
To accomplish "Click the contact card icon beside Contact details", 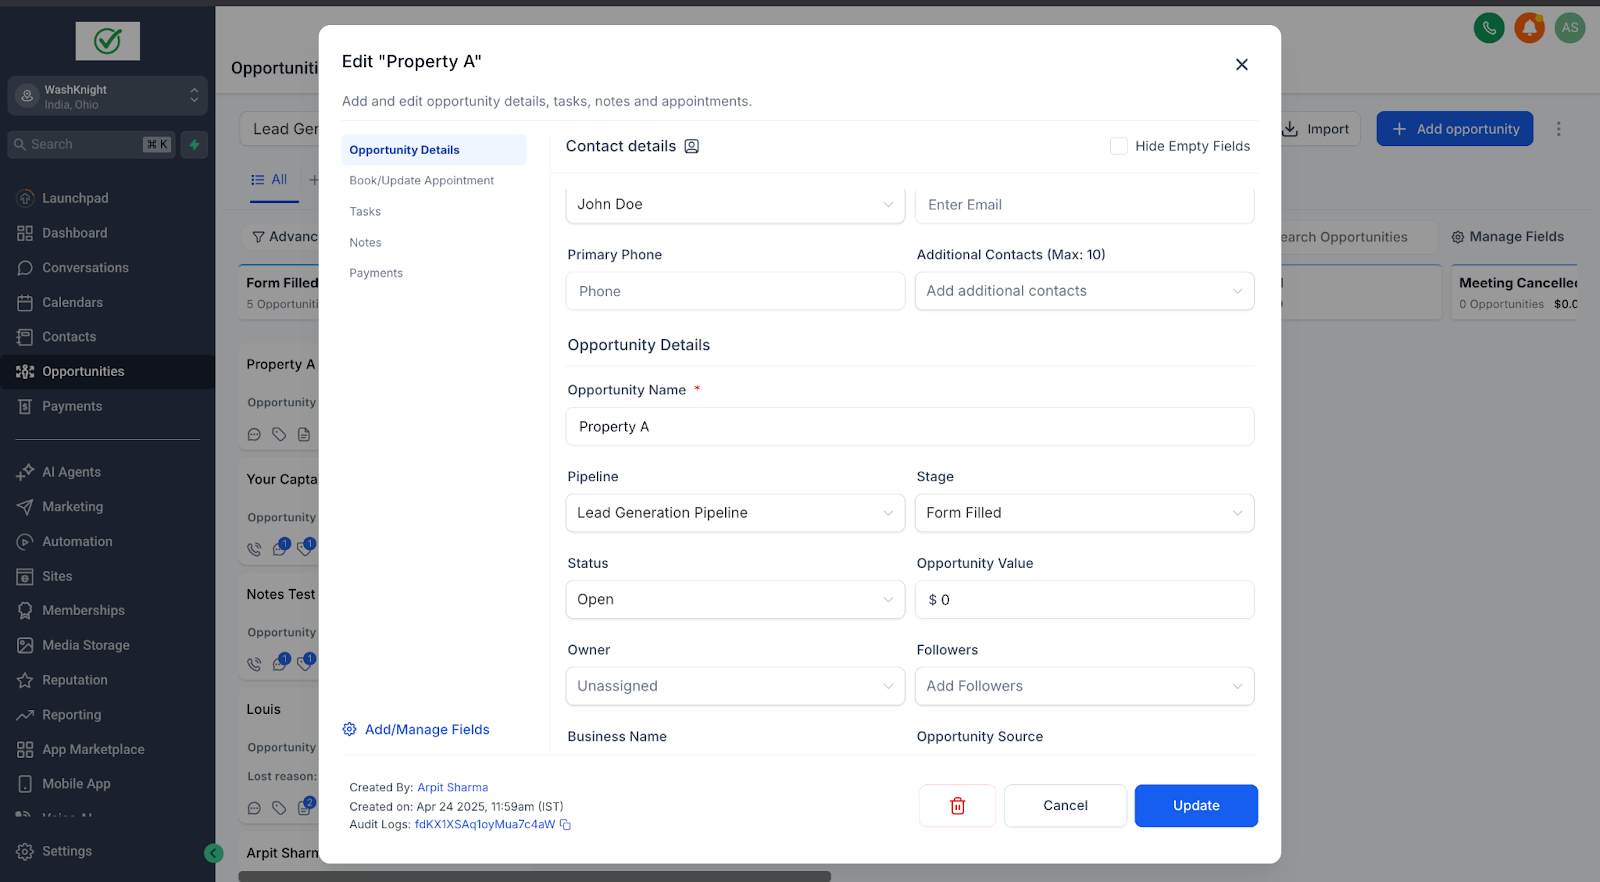I will click(691, 146).
